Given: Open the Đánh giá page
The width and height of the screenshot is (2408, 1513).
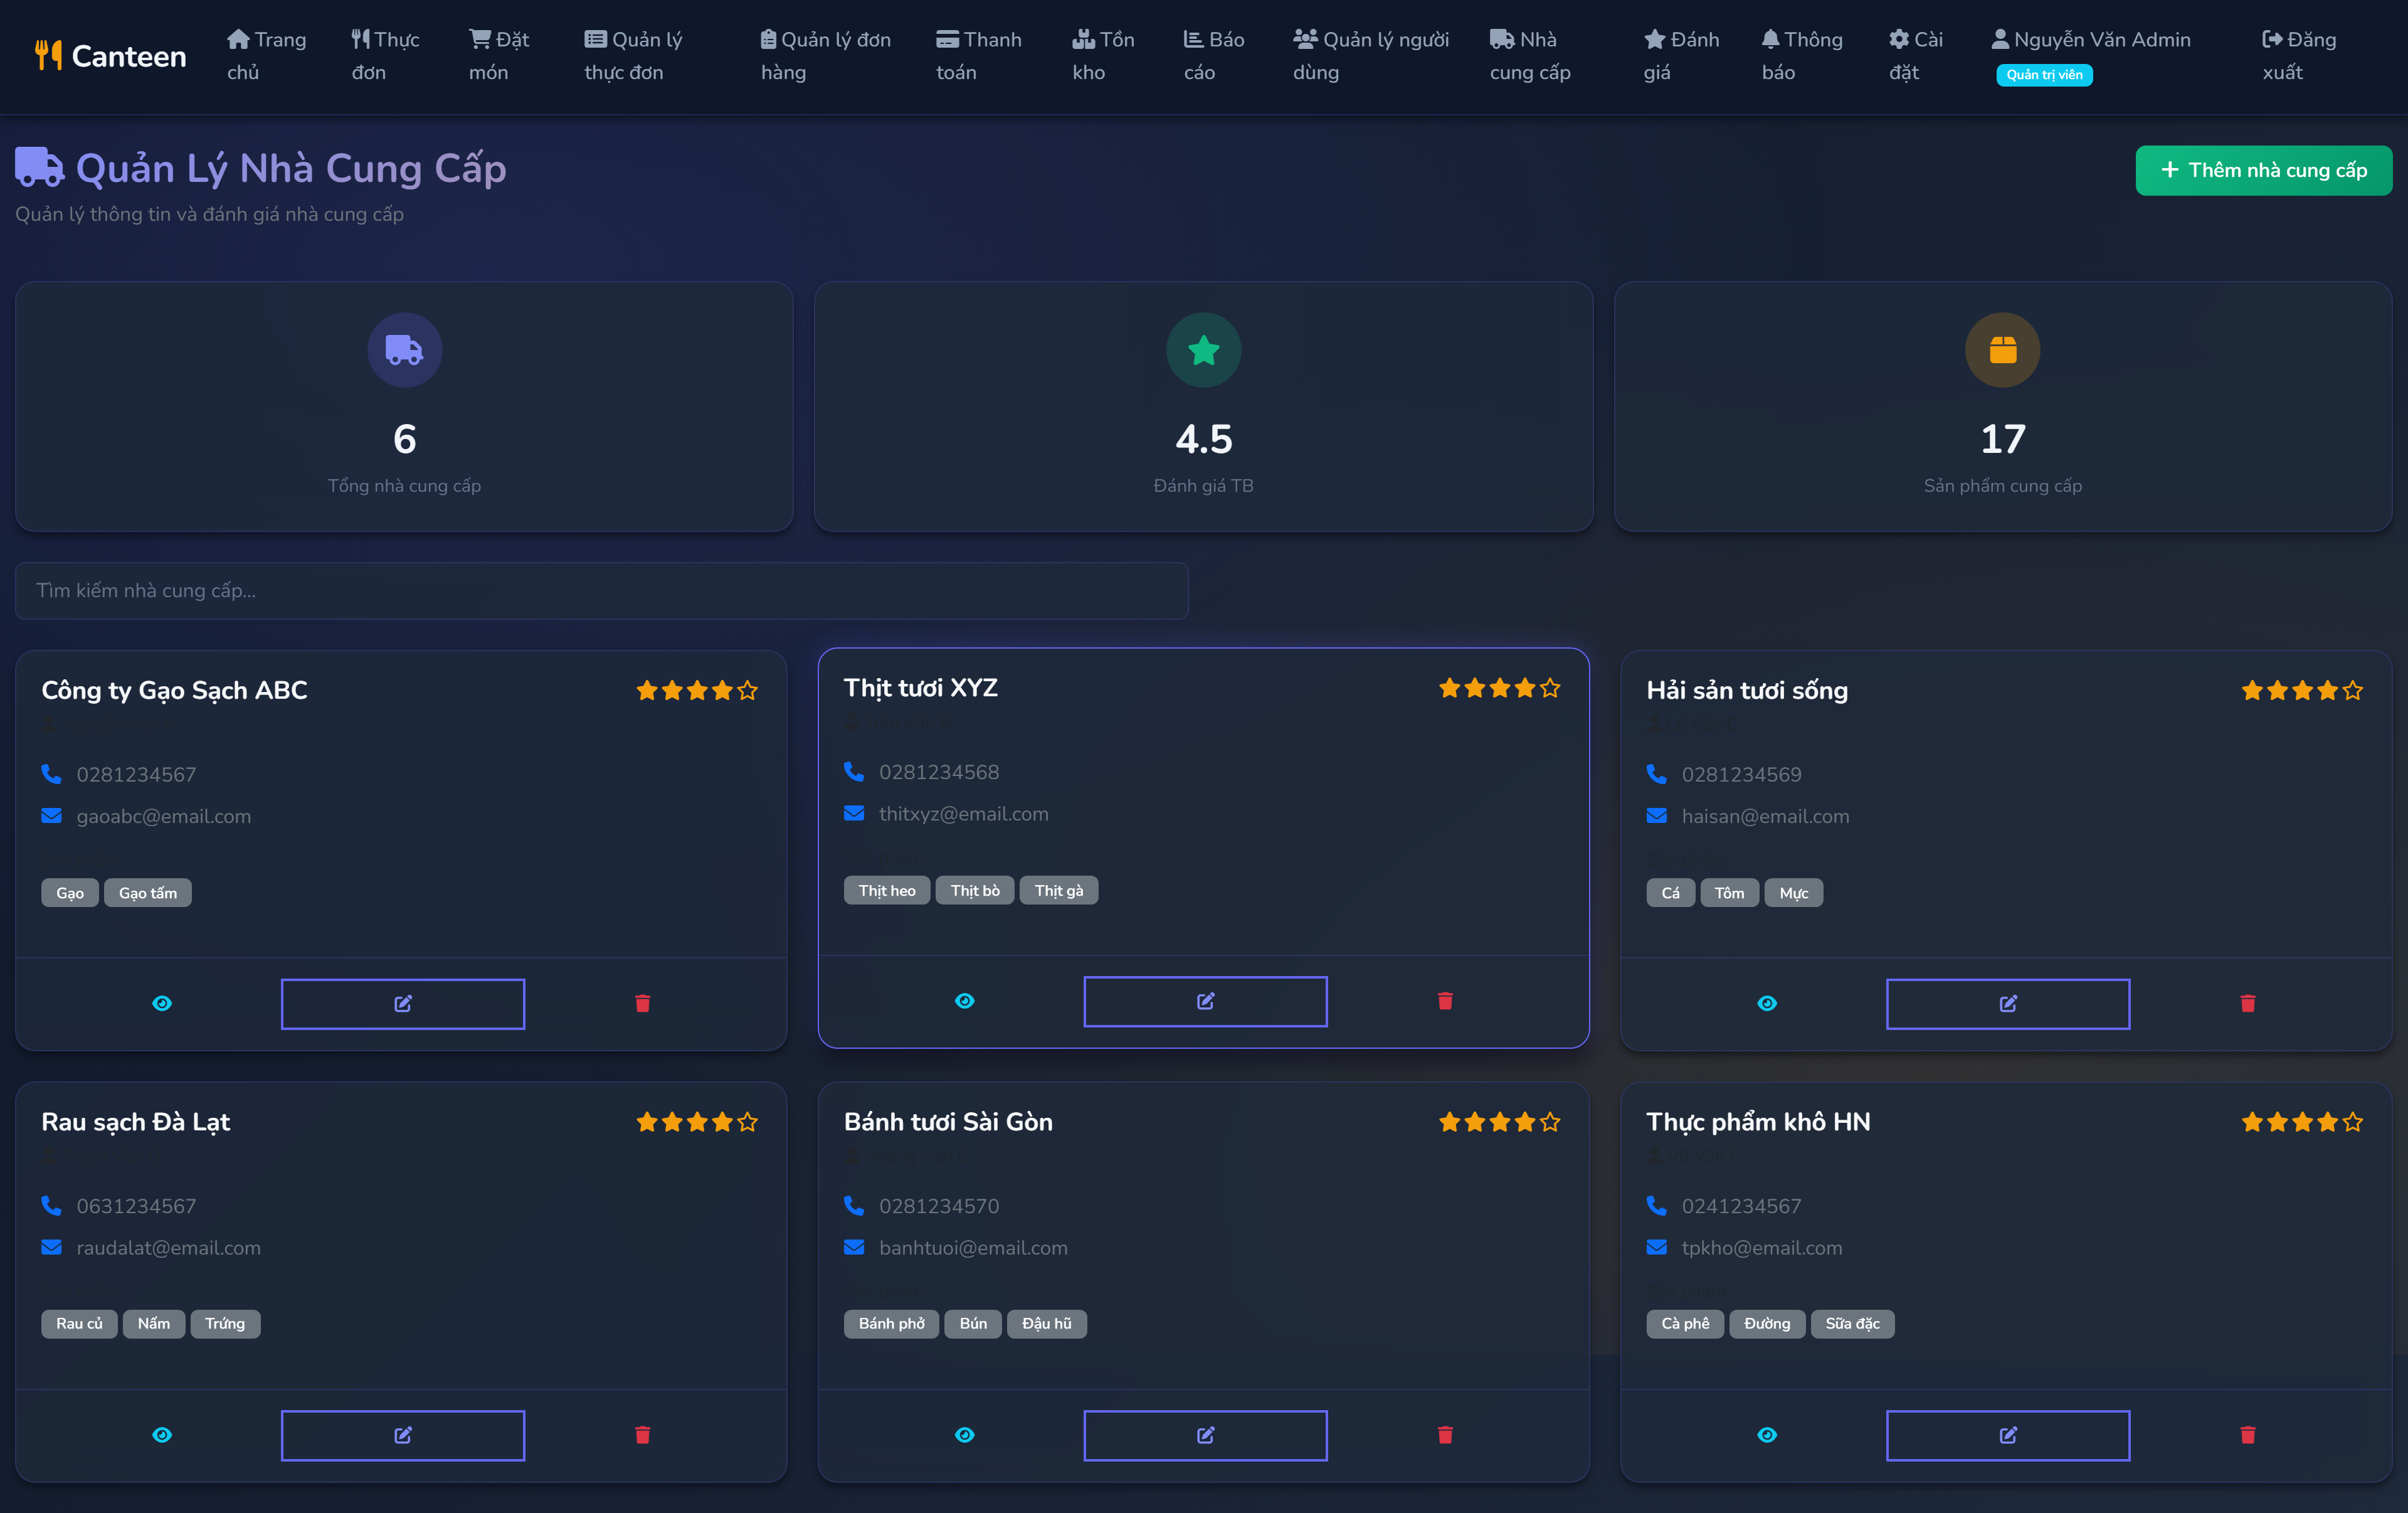Looking at the screenshot, I should pyautogui.click(x=1682, y=56).
